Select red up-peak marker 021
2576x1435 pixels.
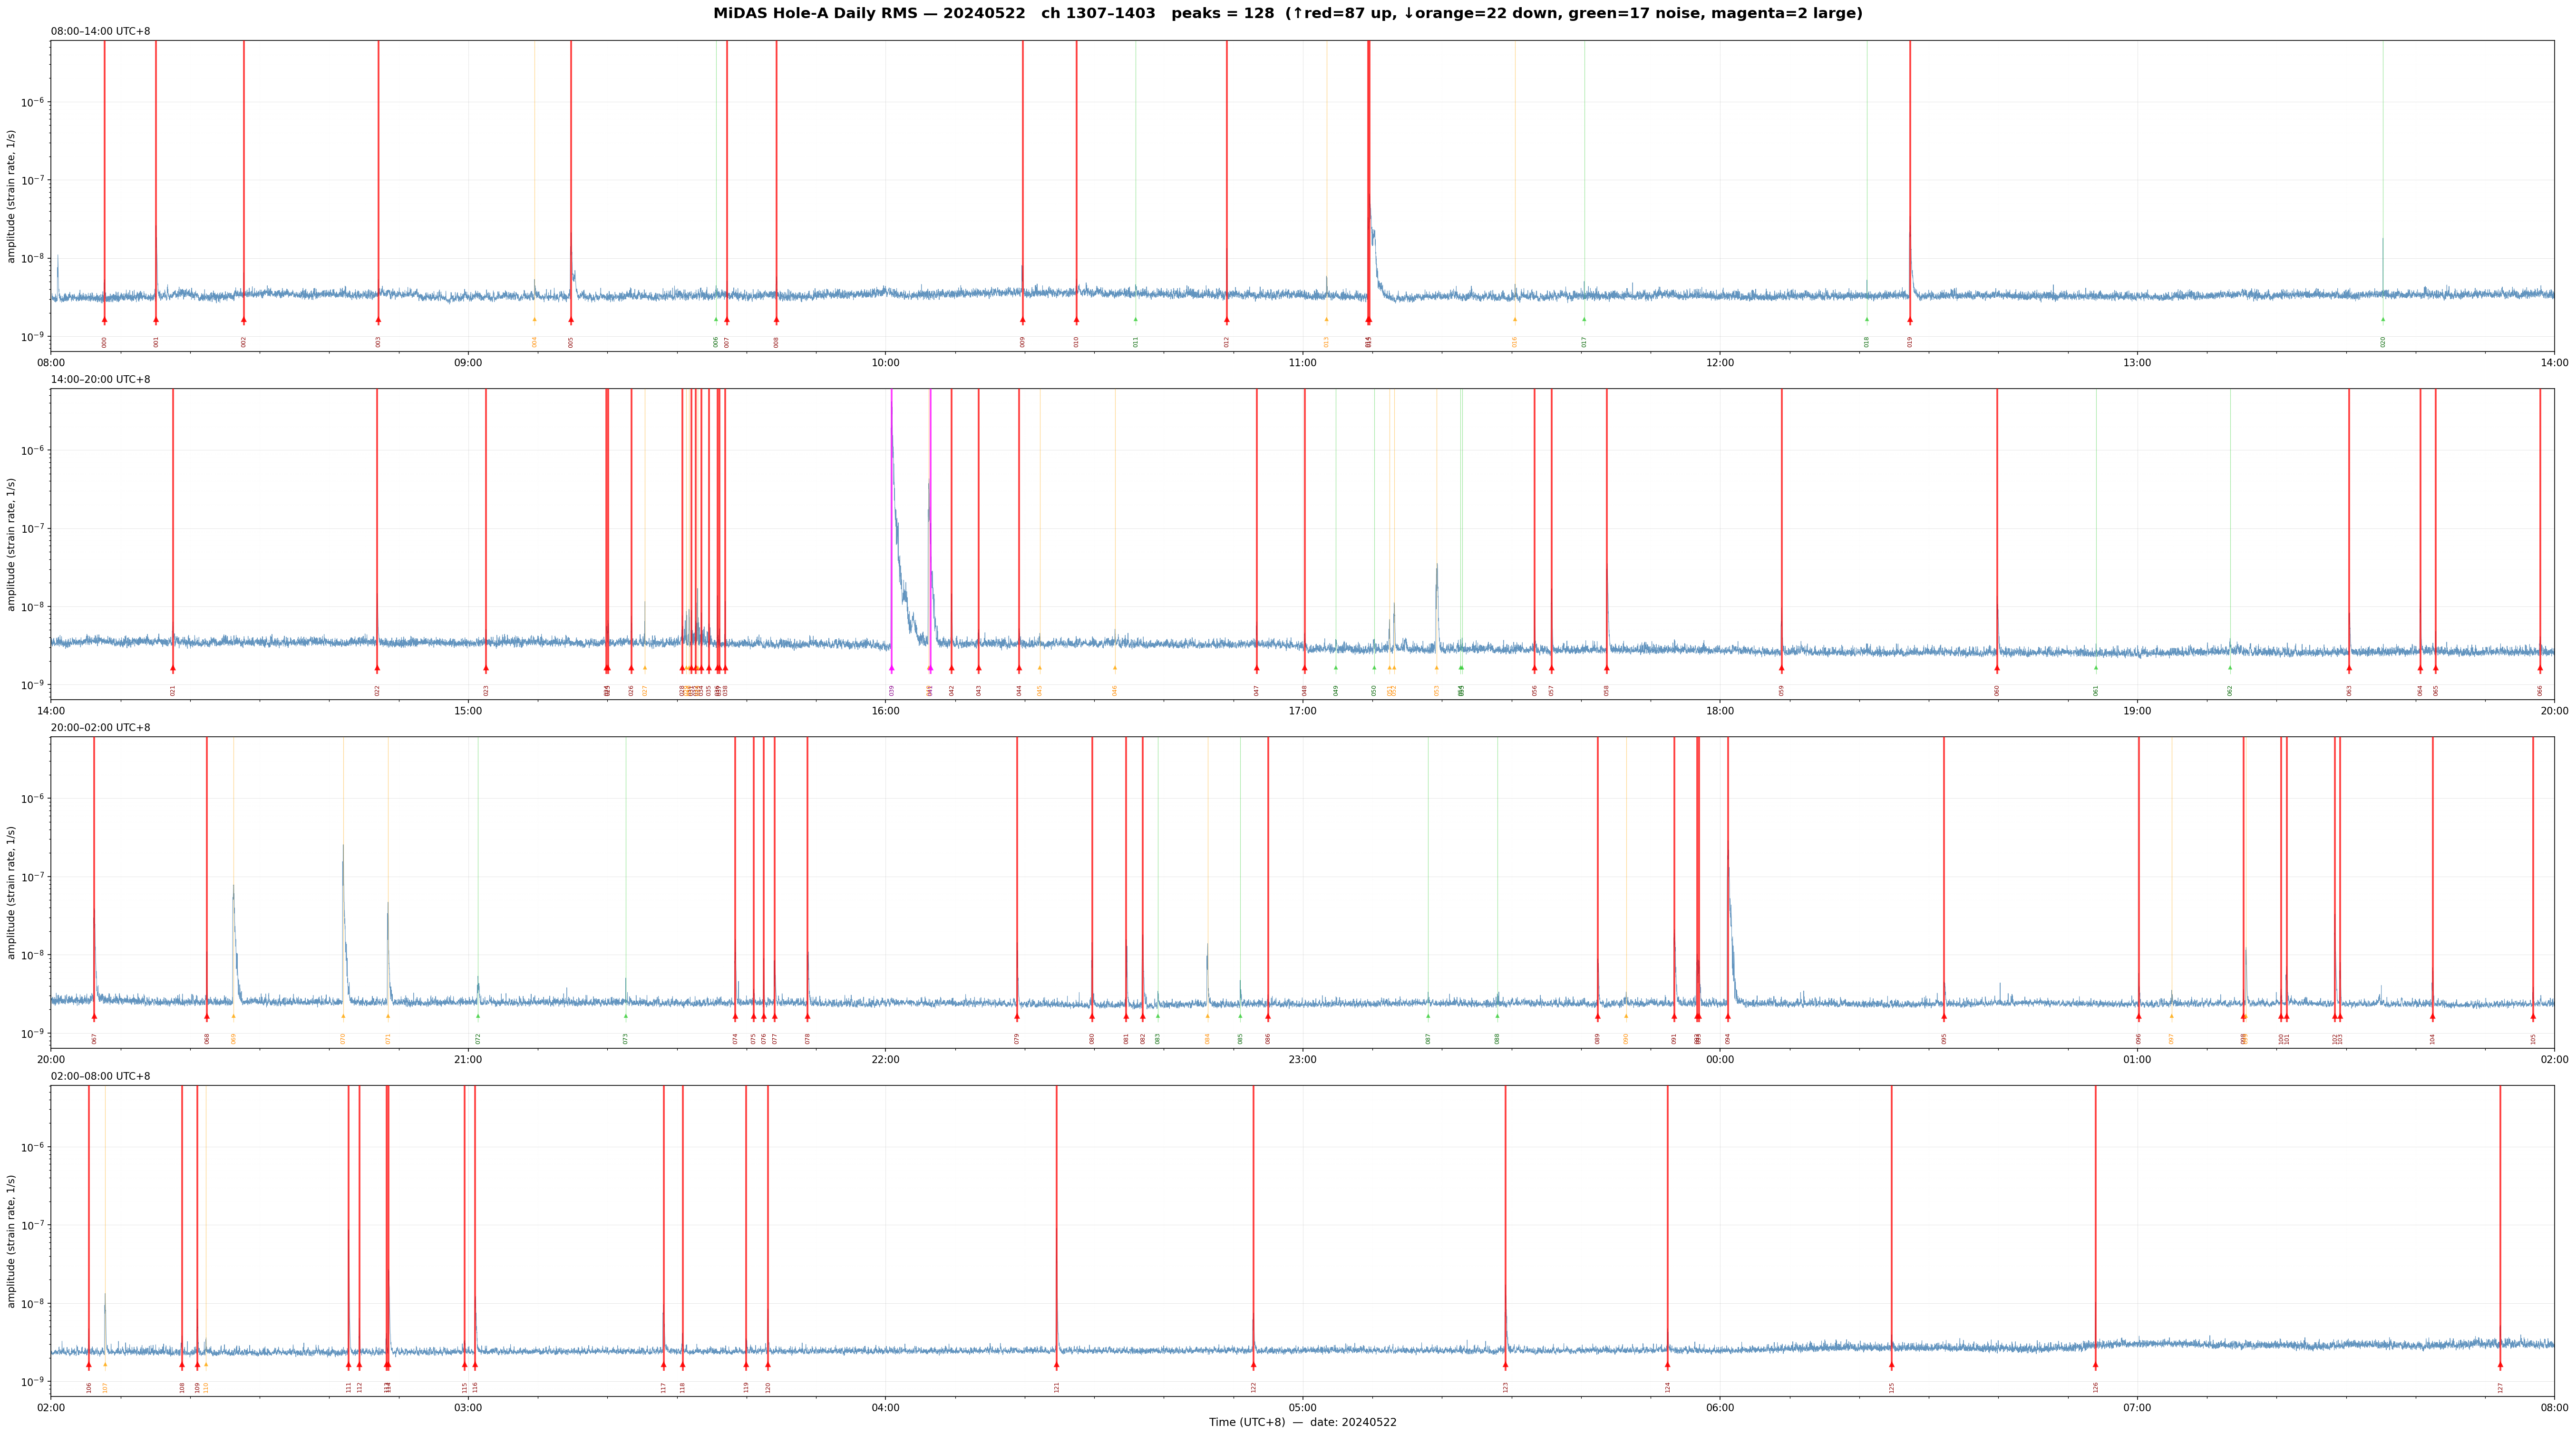[172, 668]
